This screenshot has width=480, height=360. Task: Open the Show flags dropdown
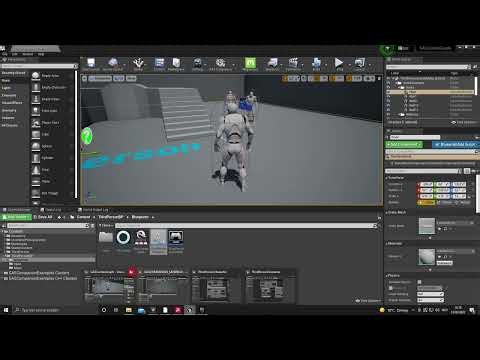131,79
